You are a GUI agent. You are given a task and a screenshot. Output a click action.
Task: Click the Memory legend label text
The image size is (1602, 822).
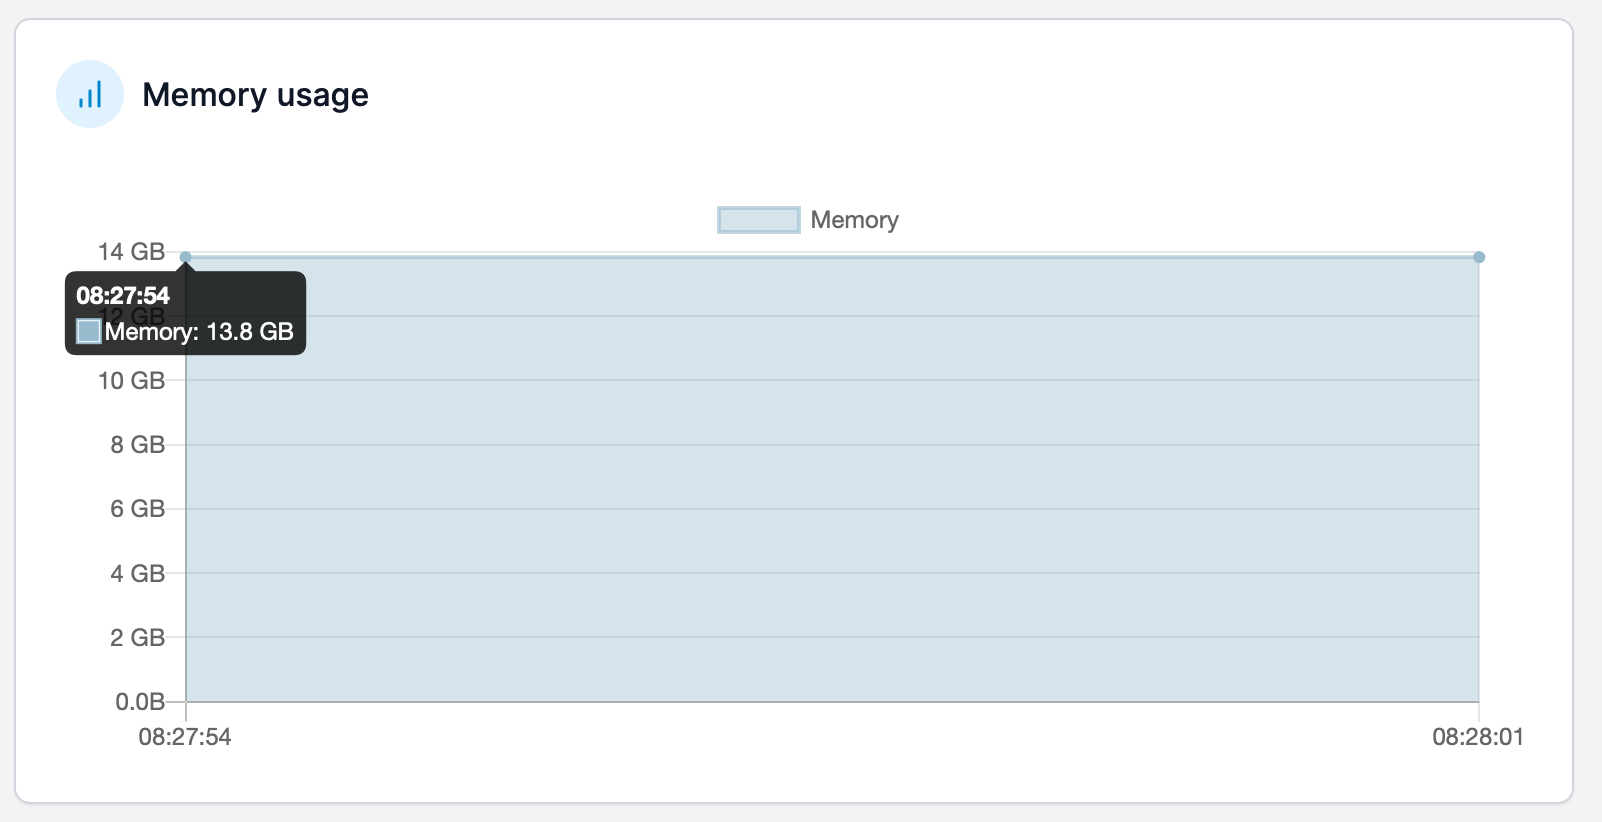tap(854, 220)
